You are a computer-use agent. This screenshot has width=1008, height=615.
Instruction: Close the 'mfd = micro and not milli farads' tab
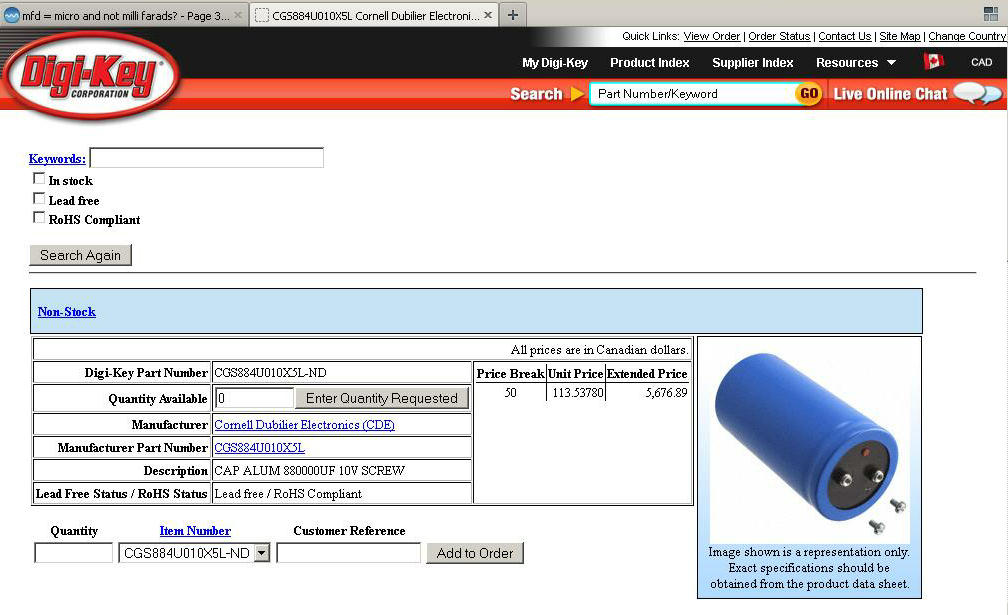point(238,15)
